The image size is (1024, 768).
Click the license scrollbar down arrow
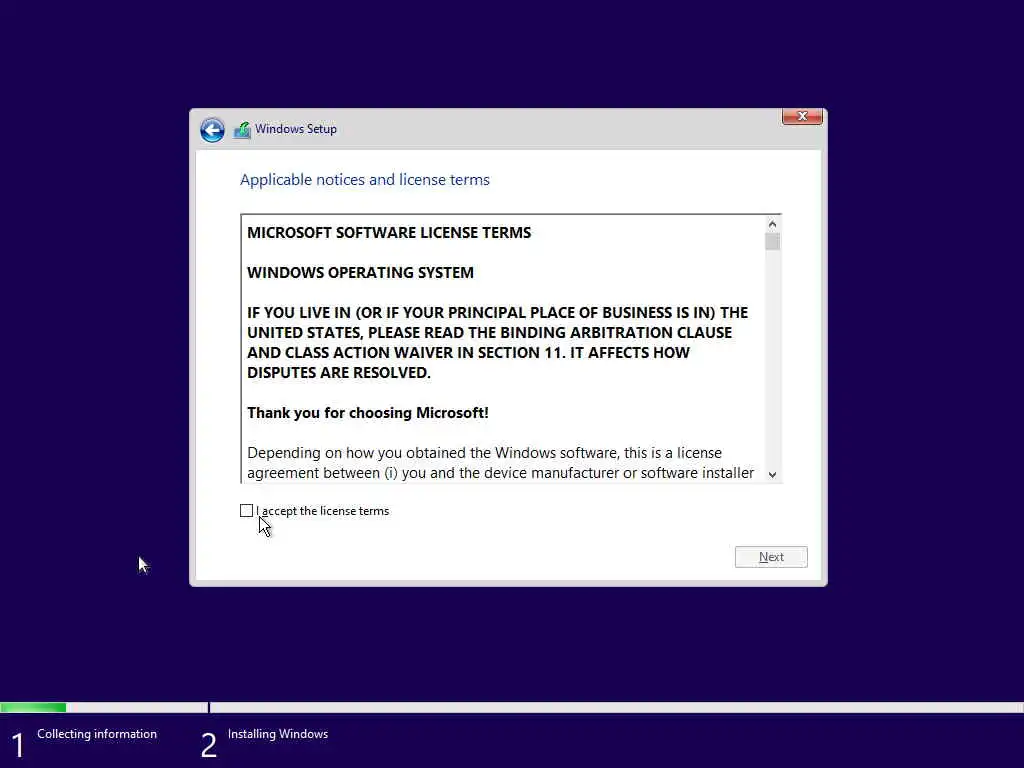click(x=773, y=475)
